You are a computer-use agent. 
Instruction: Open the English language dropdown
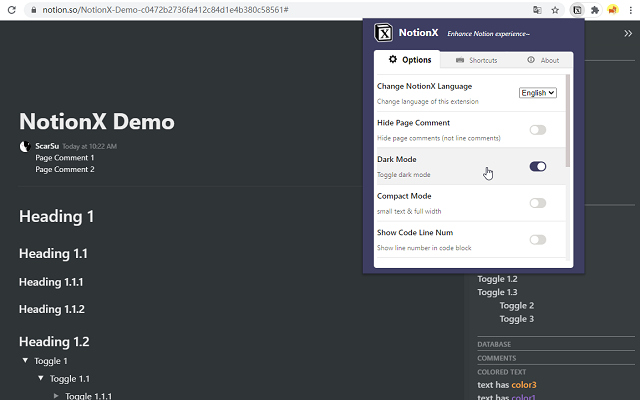(x=538, y=92)
